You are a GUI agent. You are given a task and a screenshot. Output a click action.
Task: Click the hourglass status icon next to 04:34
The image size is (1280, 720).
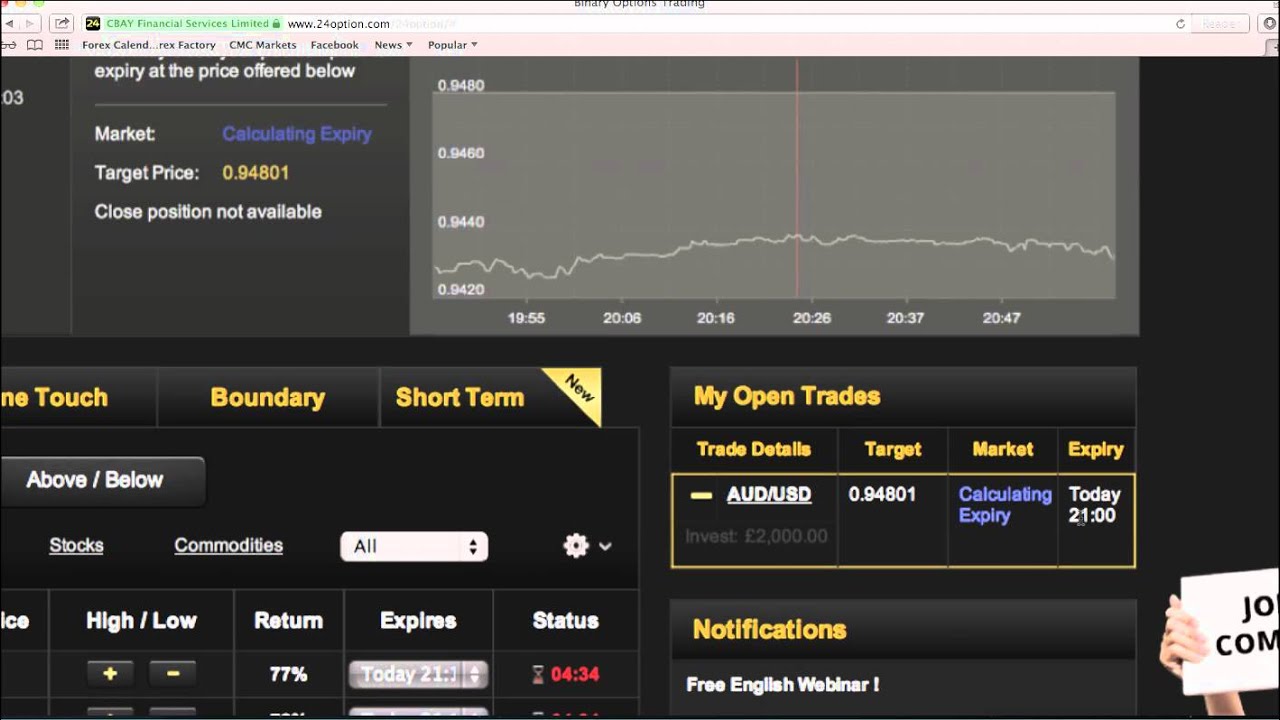[x=538, y=675]
